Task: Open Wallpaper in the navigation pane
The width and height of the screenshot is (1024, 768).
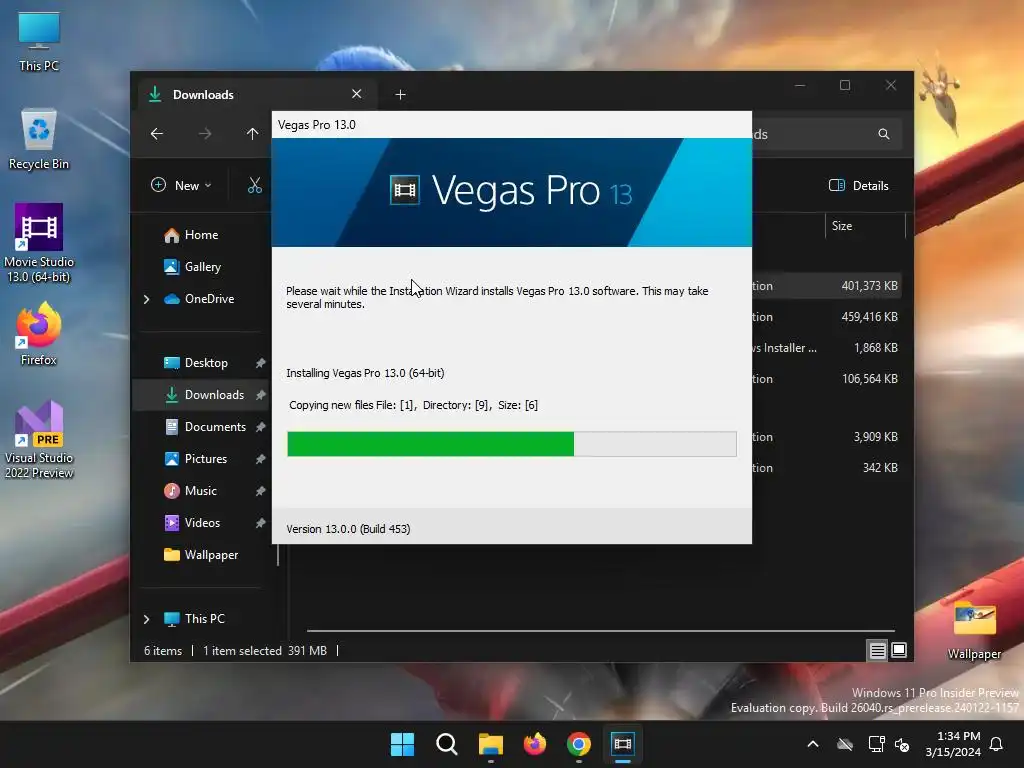Action: pyautogui.click(x=200, y=555)
